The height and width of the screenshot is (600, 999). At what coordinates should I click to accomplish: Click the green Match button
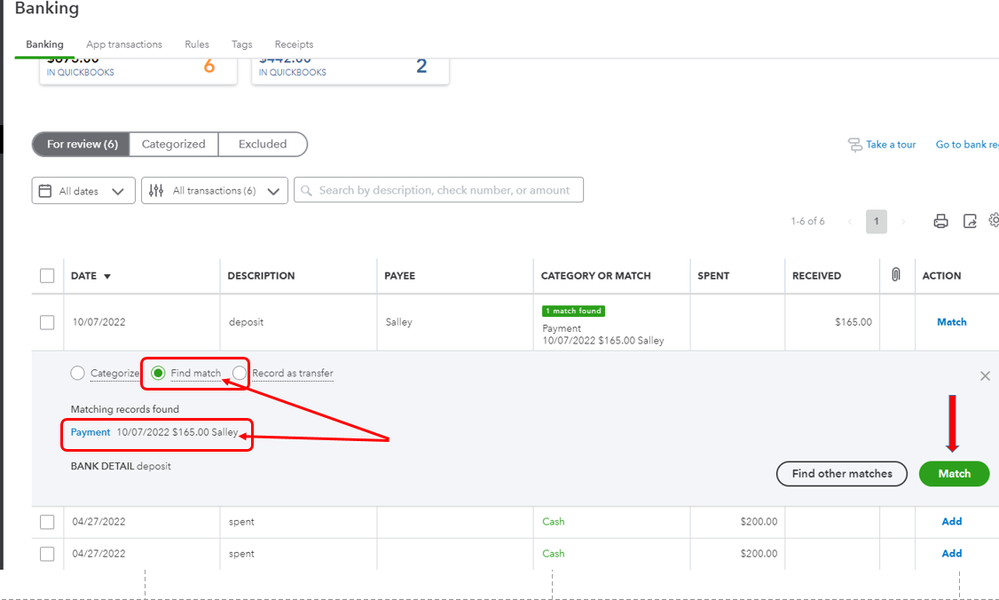click(x=954, y=474)
